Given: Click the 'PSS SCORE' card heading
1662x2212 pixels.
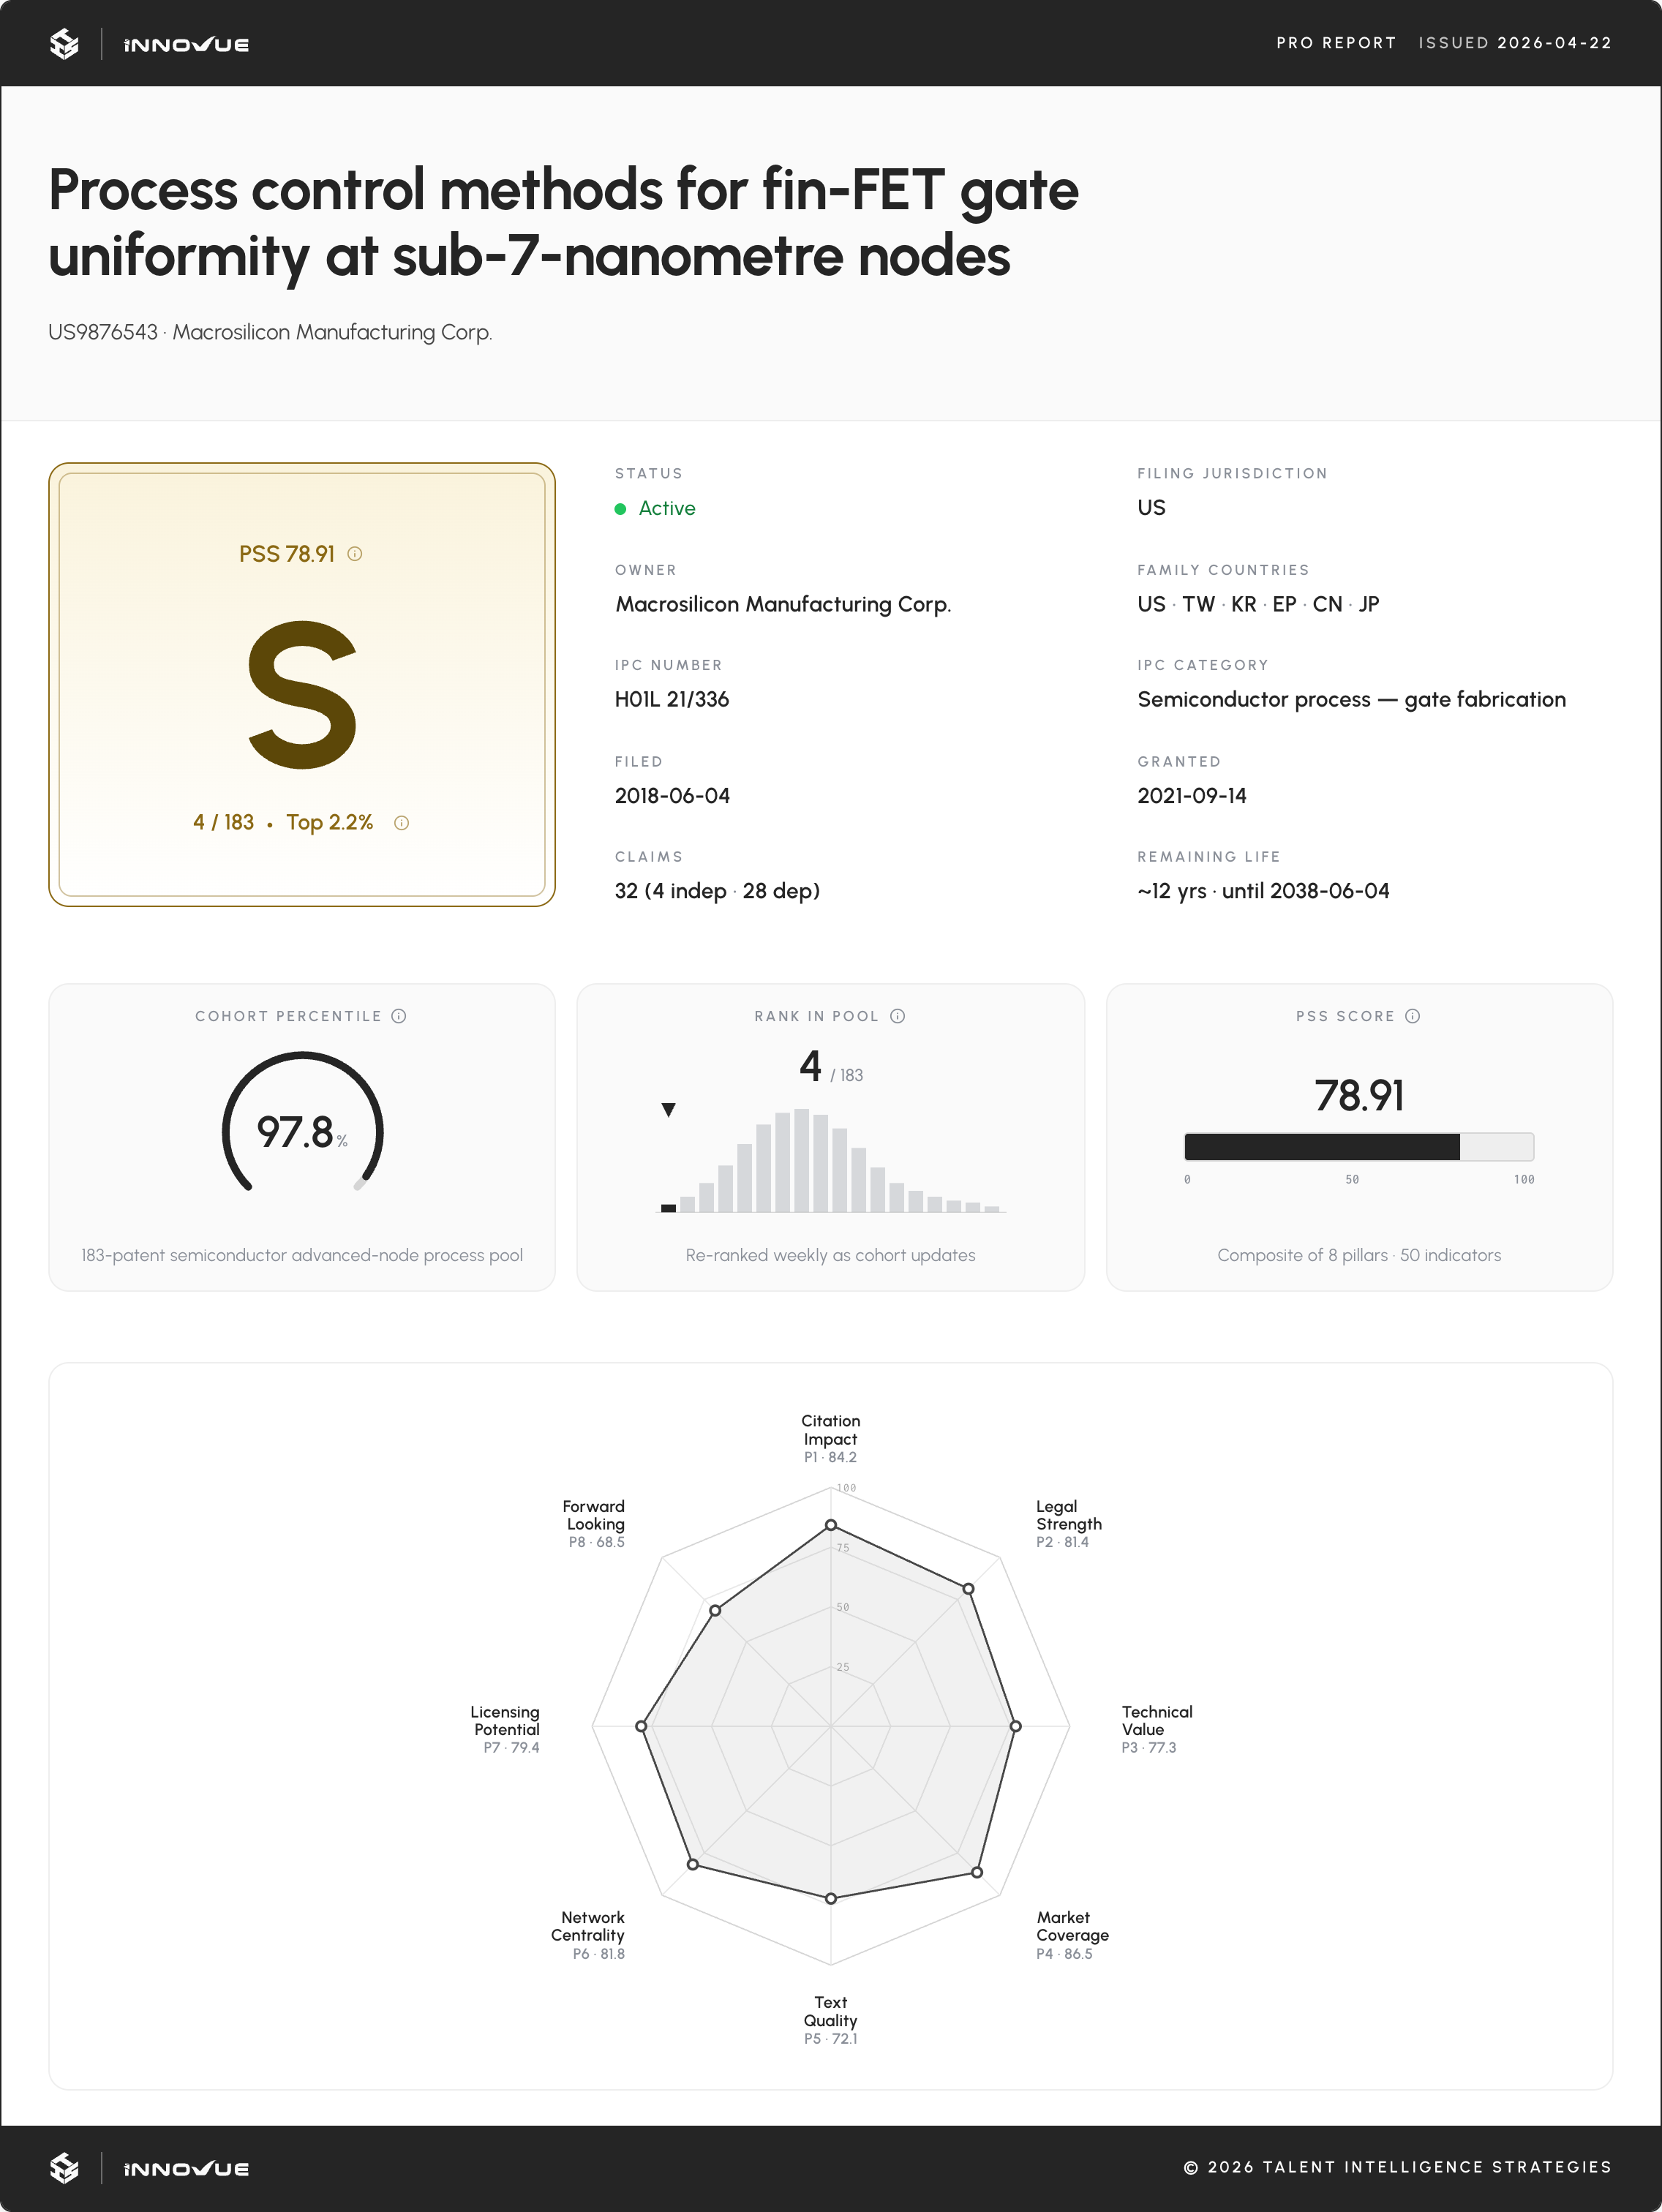Looking at the screenshot, I should pyautogui.click(x=1345, y=1016).
